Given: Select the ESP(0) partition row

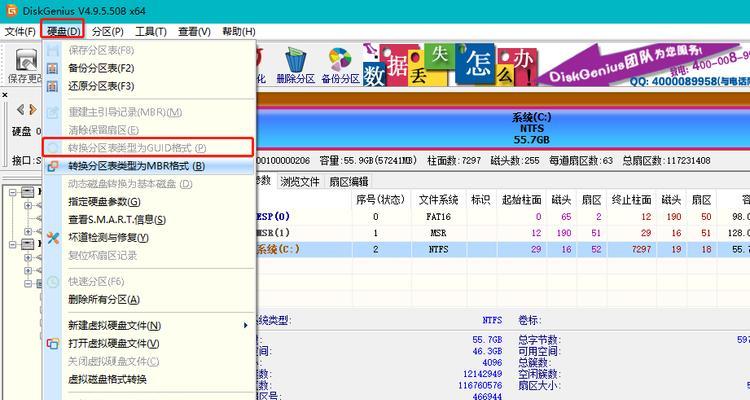Looking at the screenshot, I should tap(503, 217).
